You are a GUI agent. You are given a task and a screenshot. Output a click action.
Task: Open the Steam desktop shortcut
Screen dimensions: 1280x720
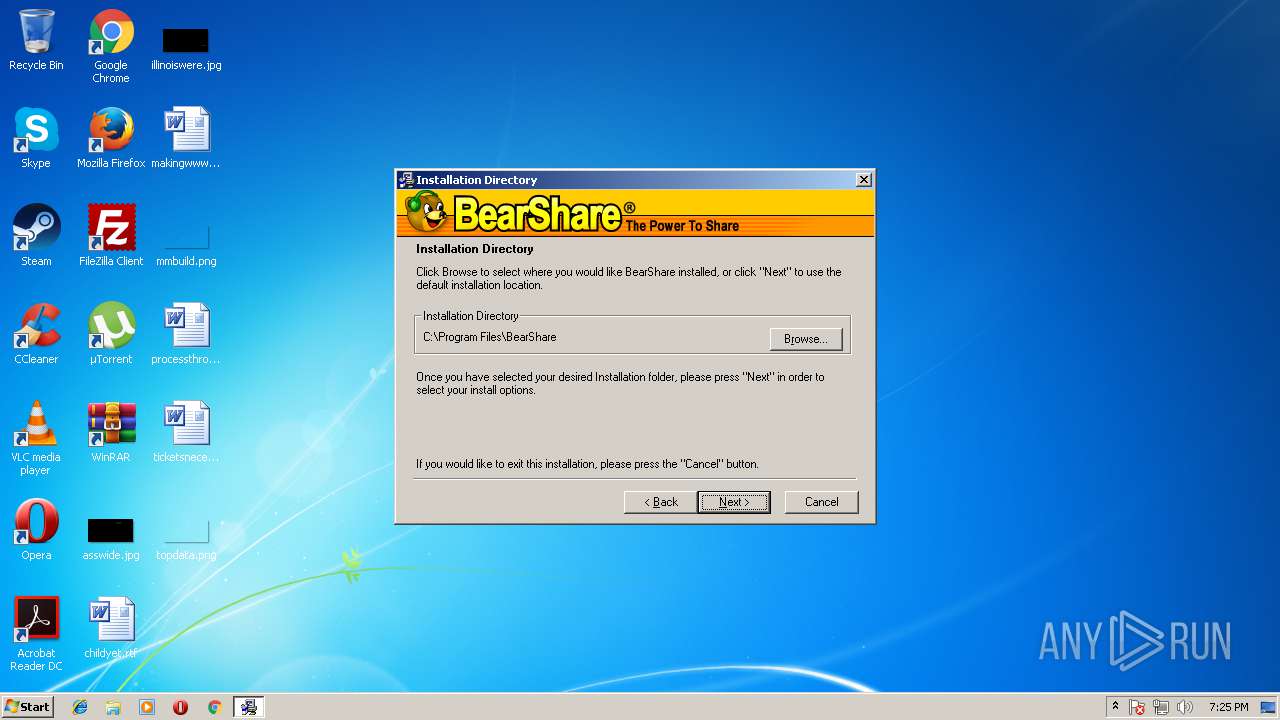(36, 236)
